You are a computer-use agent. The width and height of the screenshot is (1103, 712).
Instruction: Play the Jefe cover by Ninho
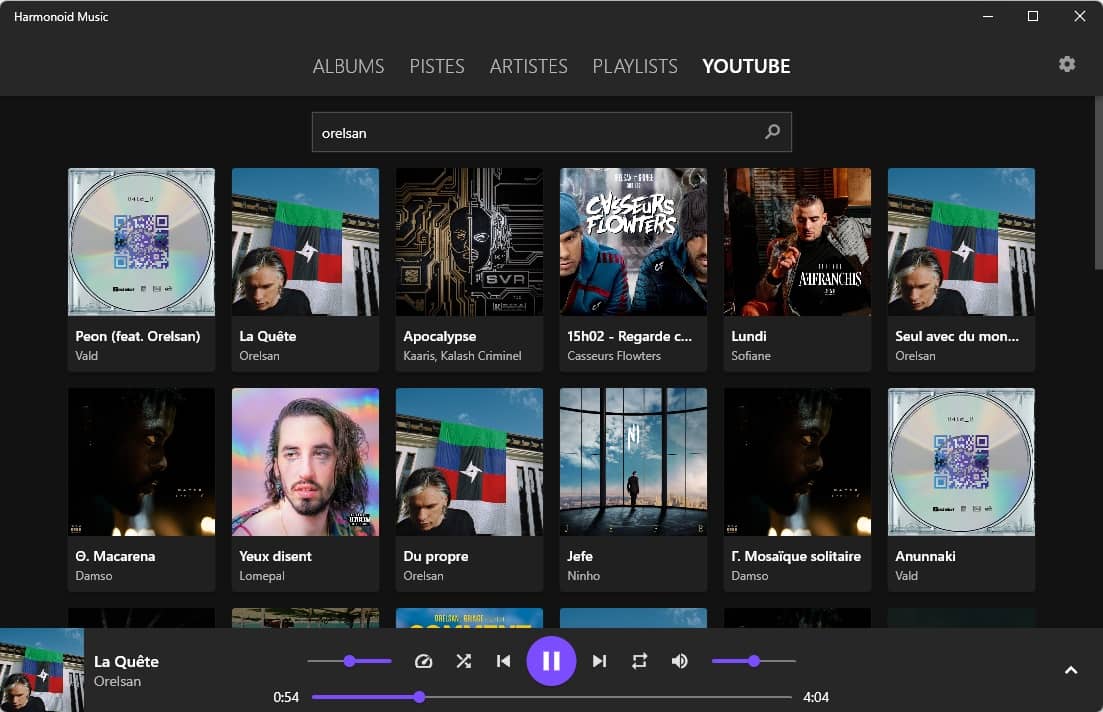tap(633, 462)
